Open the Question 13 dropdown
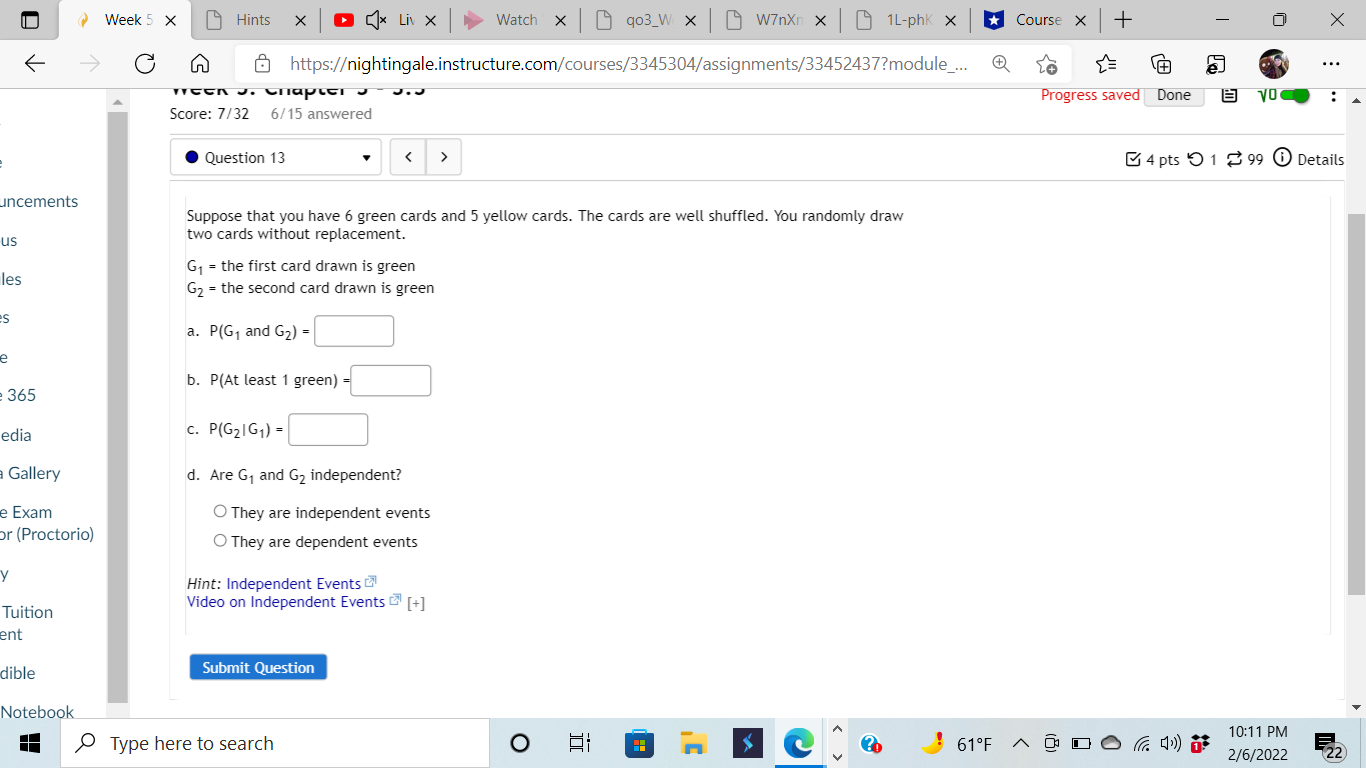This screenshot has height=768, width=1366. click(x=276, y=157)
